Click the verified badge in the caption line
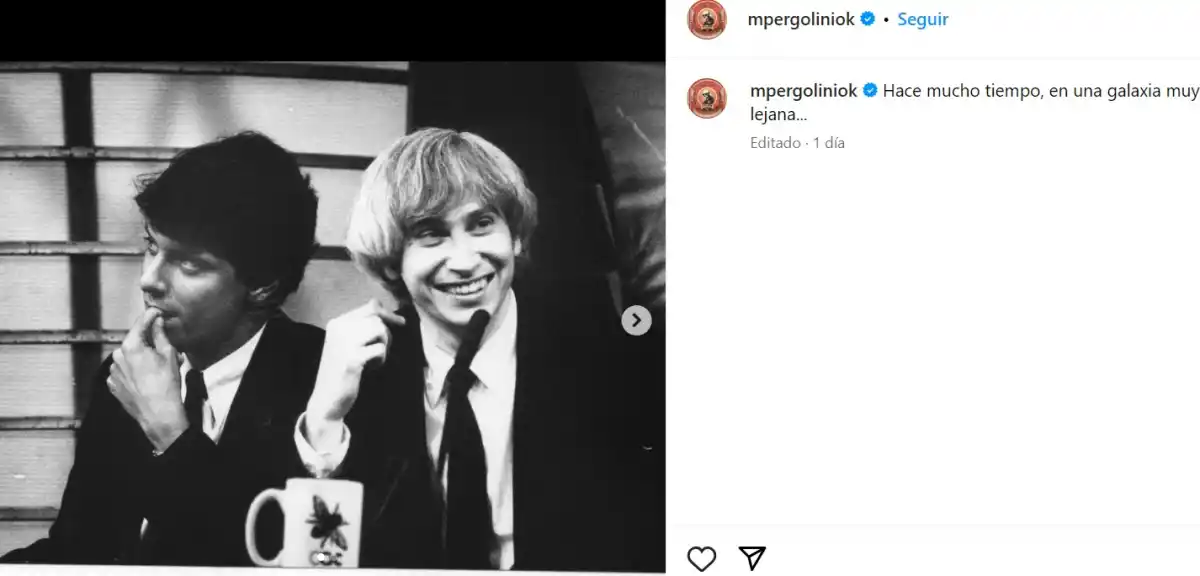 (x=869, y=90)
